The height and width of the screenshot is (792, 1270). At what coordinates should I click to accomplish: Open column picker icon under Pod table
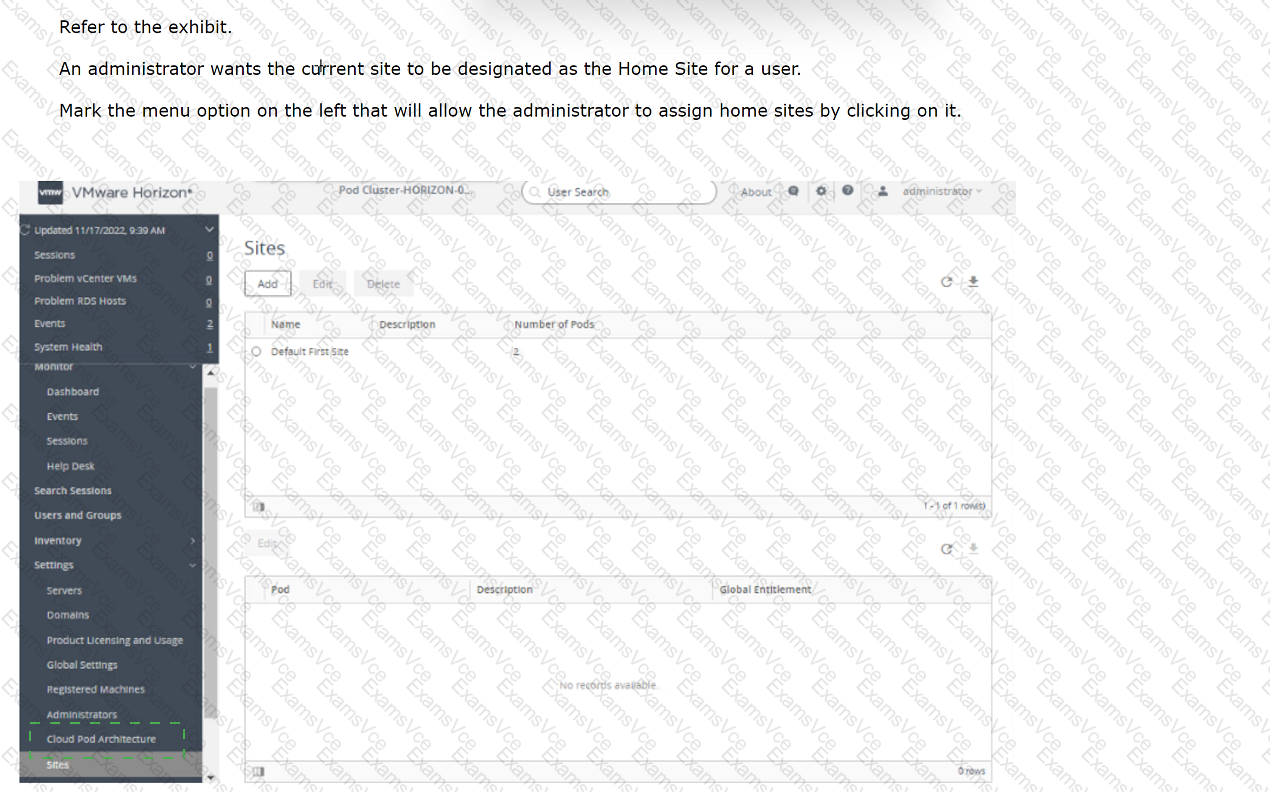tap(259, 771)
